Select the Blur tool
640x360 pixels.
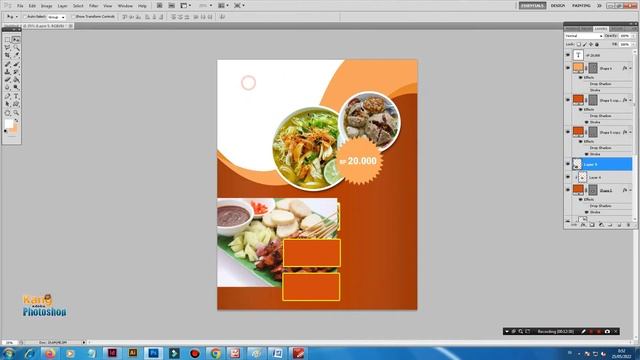(x=7, y=87)
